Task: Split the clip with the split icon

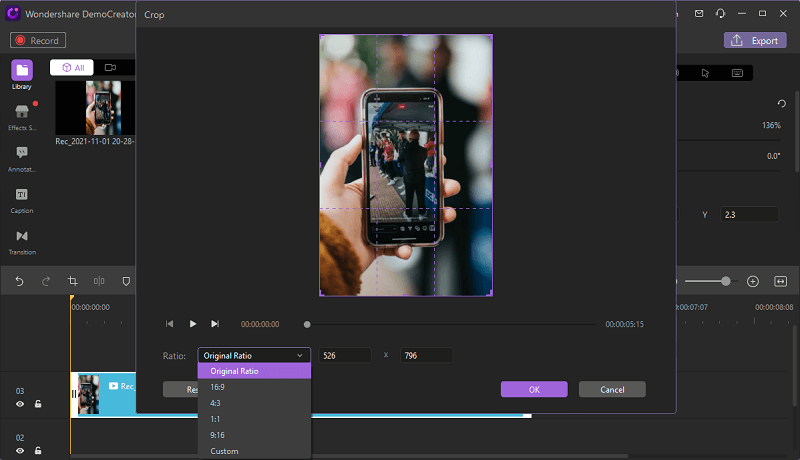Action: pyautogui.click(x=99, y=281)
